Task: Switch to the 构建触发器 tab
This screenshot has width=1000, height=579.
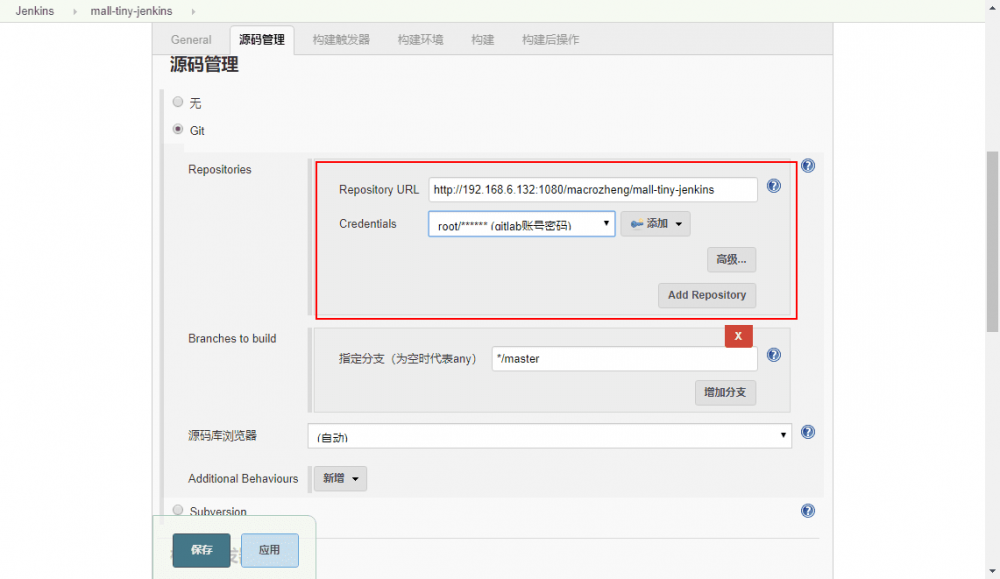Action: [x=342, y=39]
